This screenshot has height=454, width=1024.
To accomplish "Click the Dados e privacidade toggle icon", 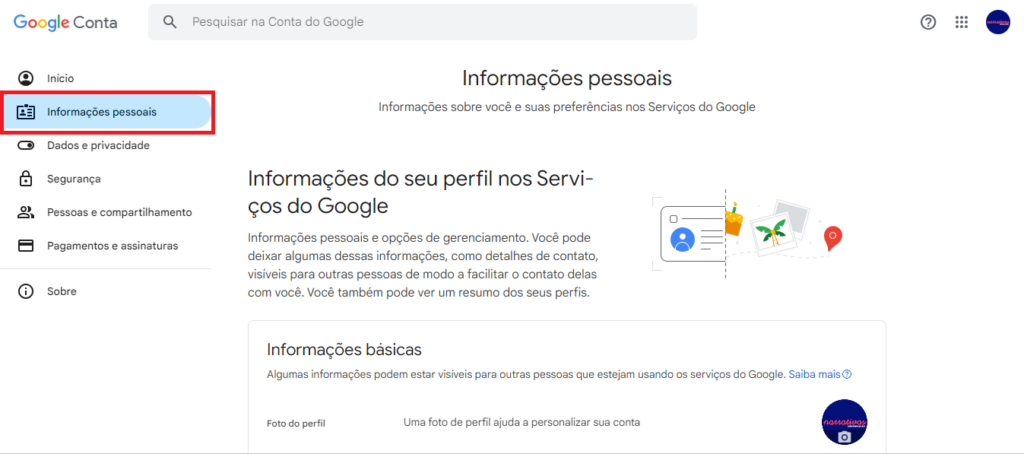I will (x=25, y=146).
